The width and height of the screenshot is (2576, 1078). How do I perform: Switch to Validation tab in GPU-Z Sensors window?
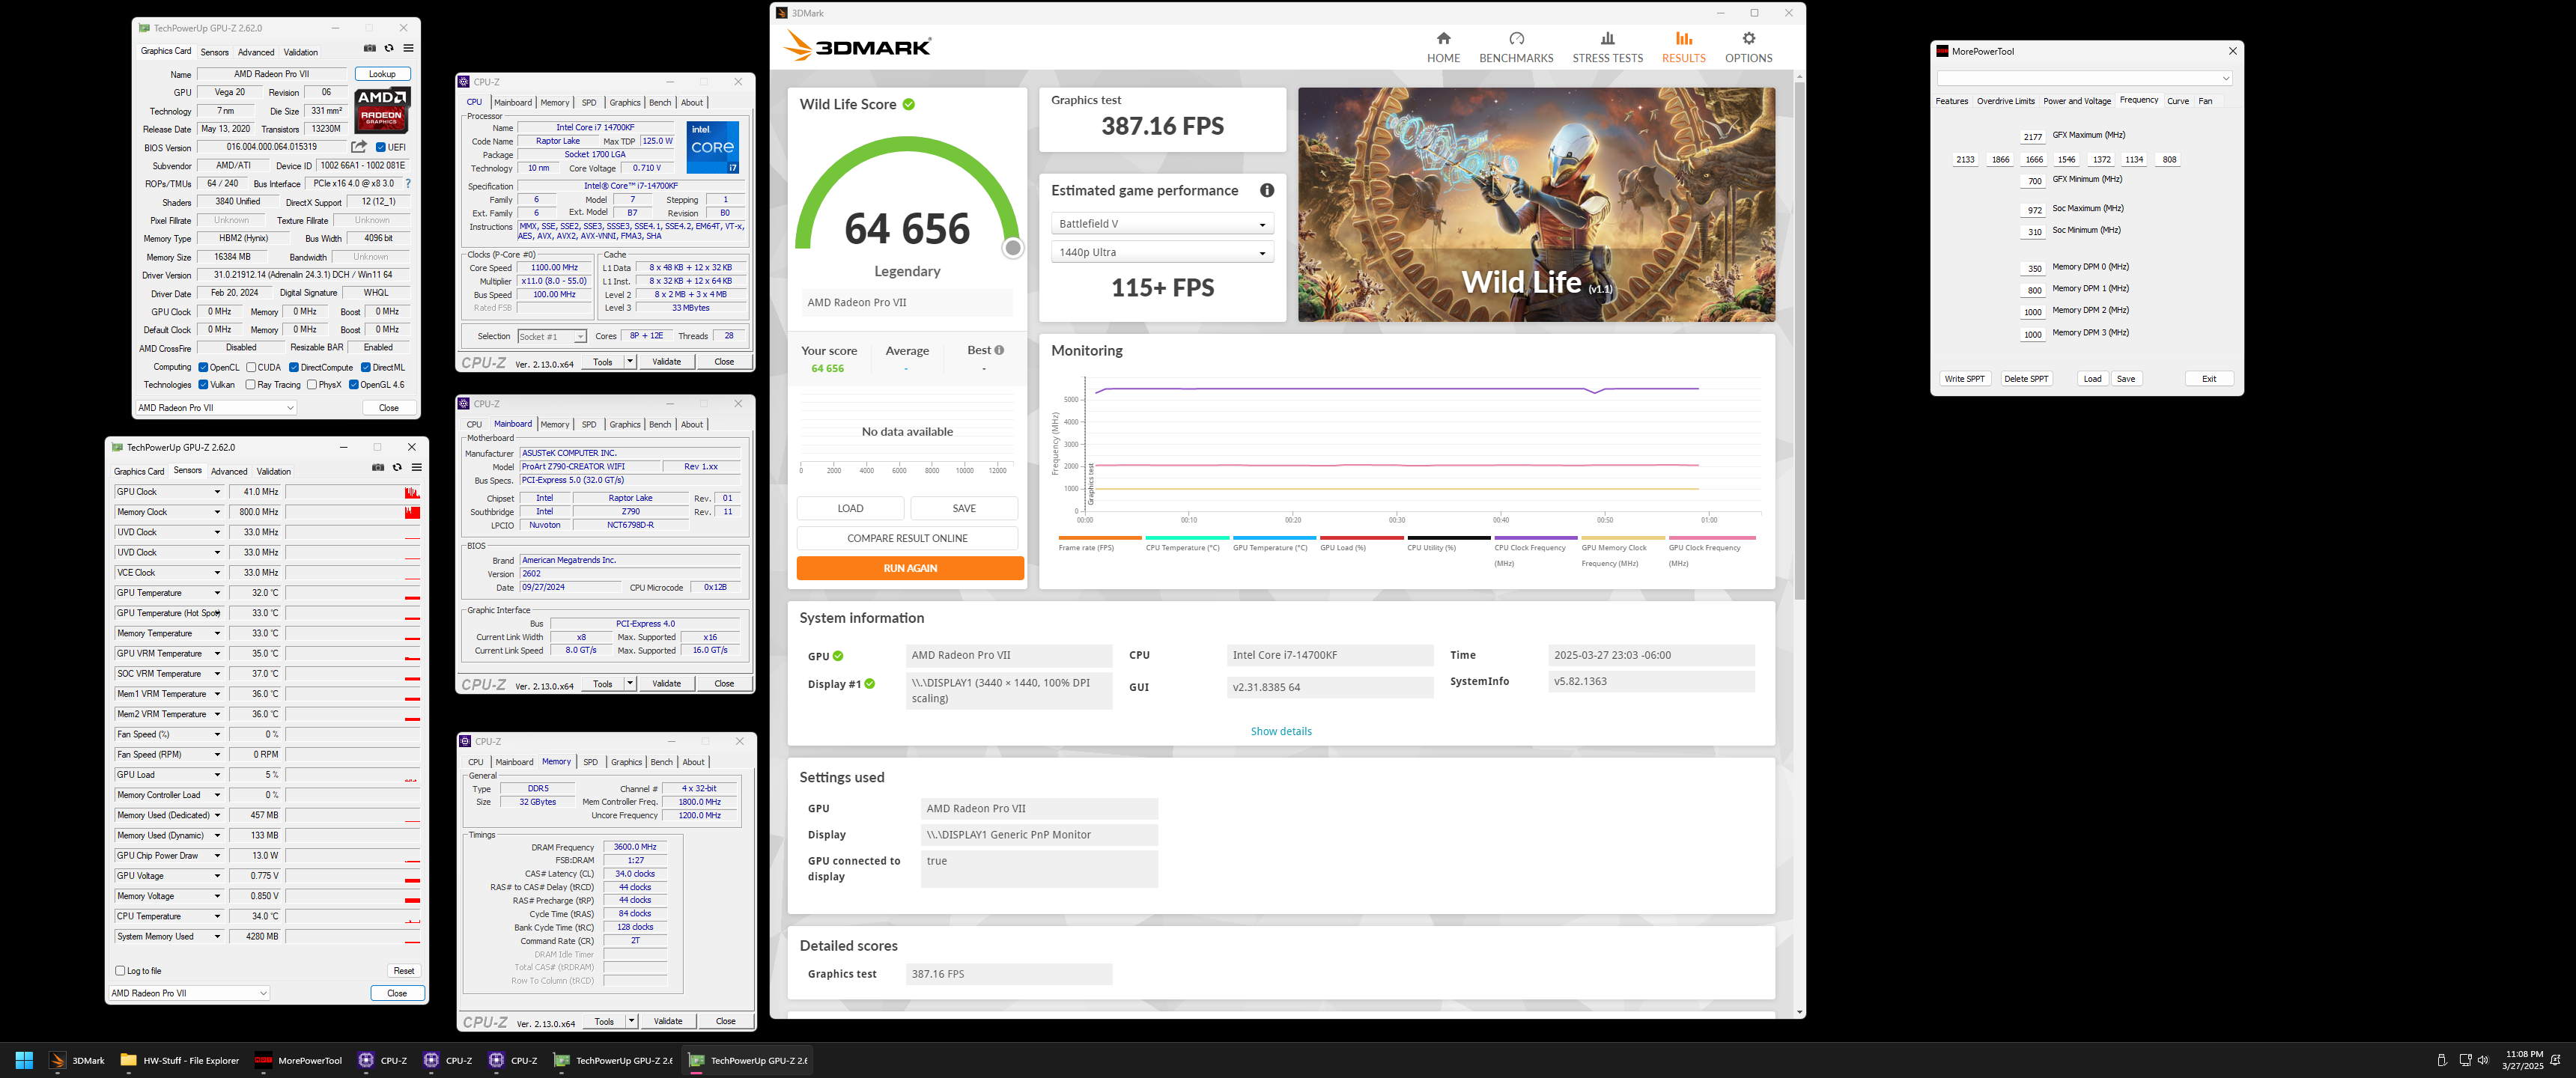(273, 471)
